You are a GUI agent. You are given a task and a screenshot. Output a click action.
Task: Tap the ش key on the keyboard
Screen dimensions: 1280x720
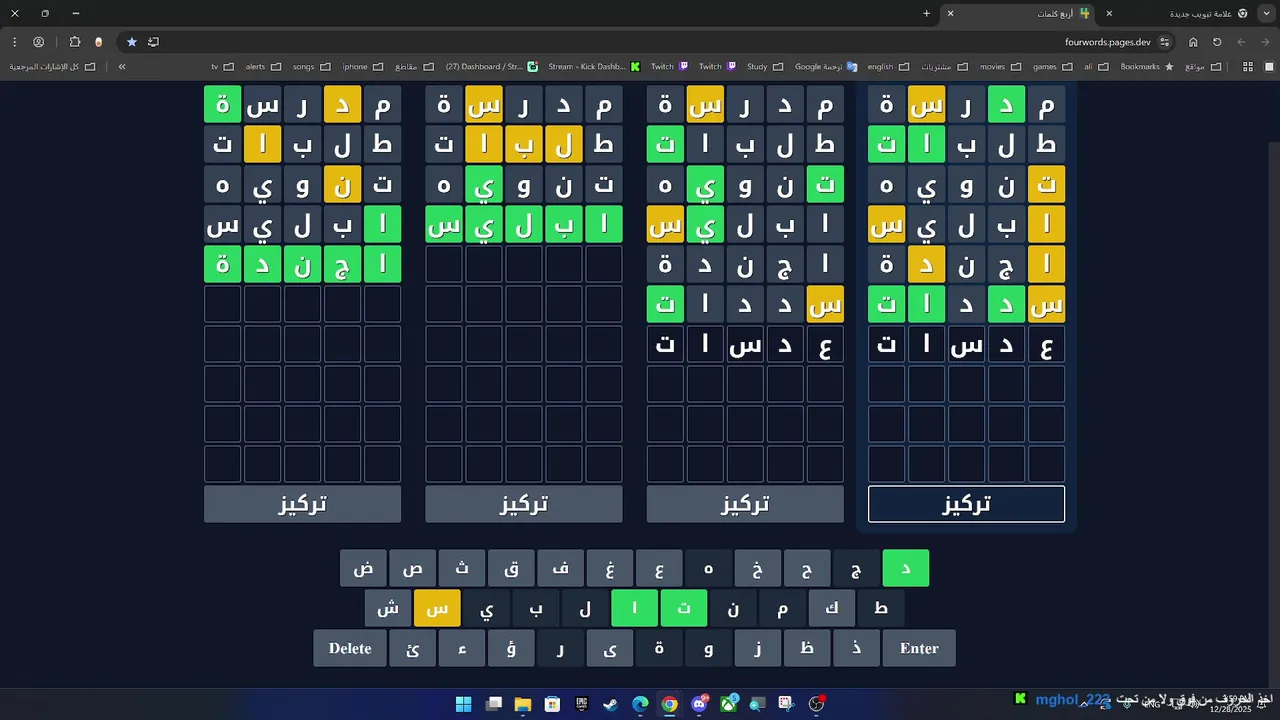[x=387, y=608]
